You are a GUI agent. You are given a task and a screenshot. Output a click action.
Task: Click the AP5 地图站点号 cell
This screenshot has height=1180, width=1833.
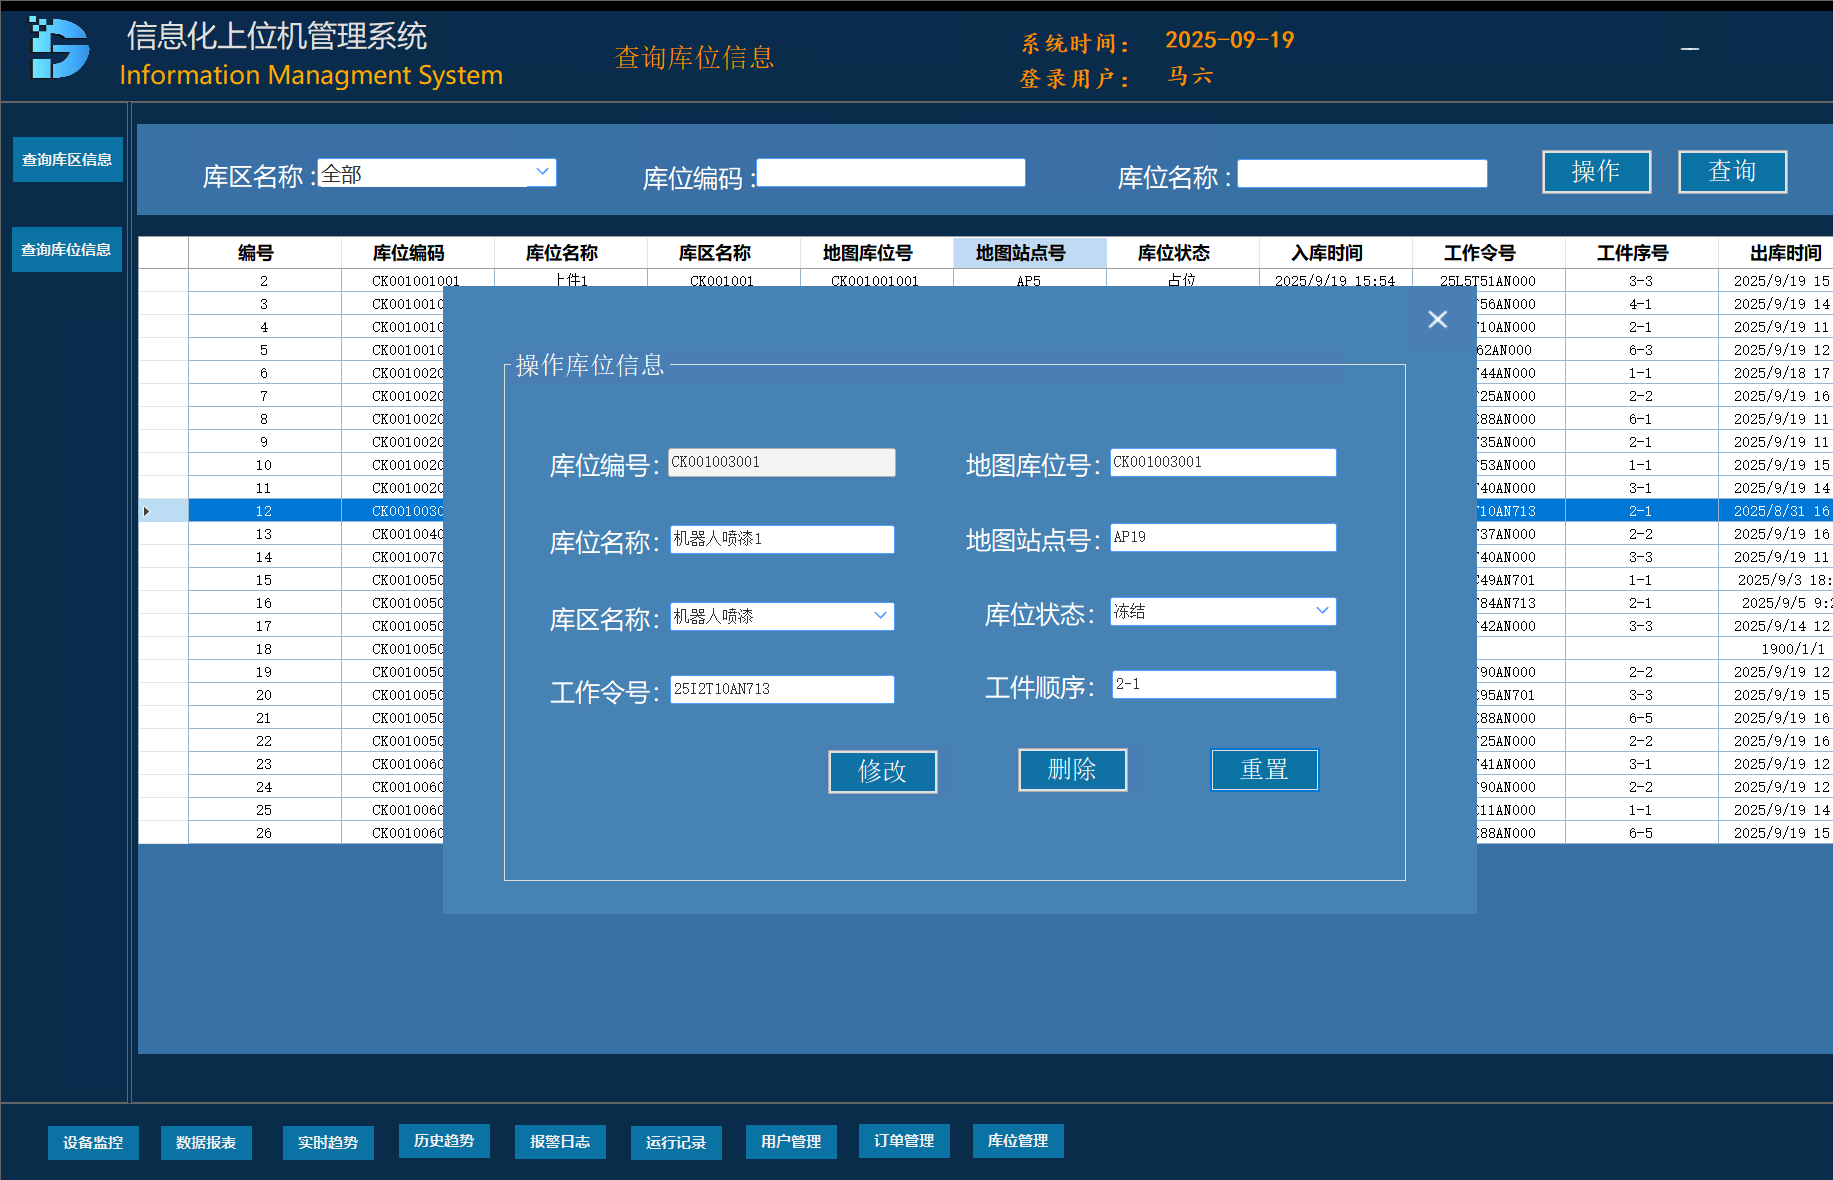pyautogui.click(x=1029, y=281)
